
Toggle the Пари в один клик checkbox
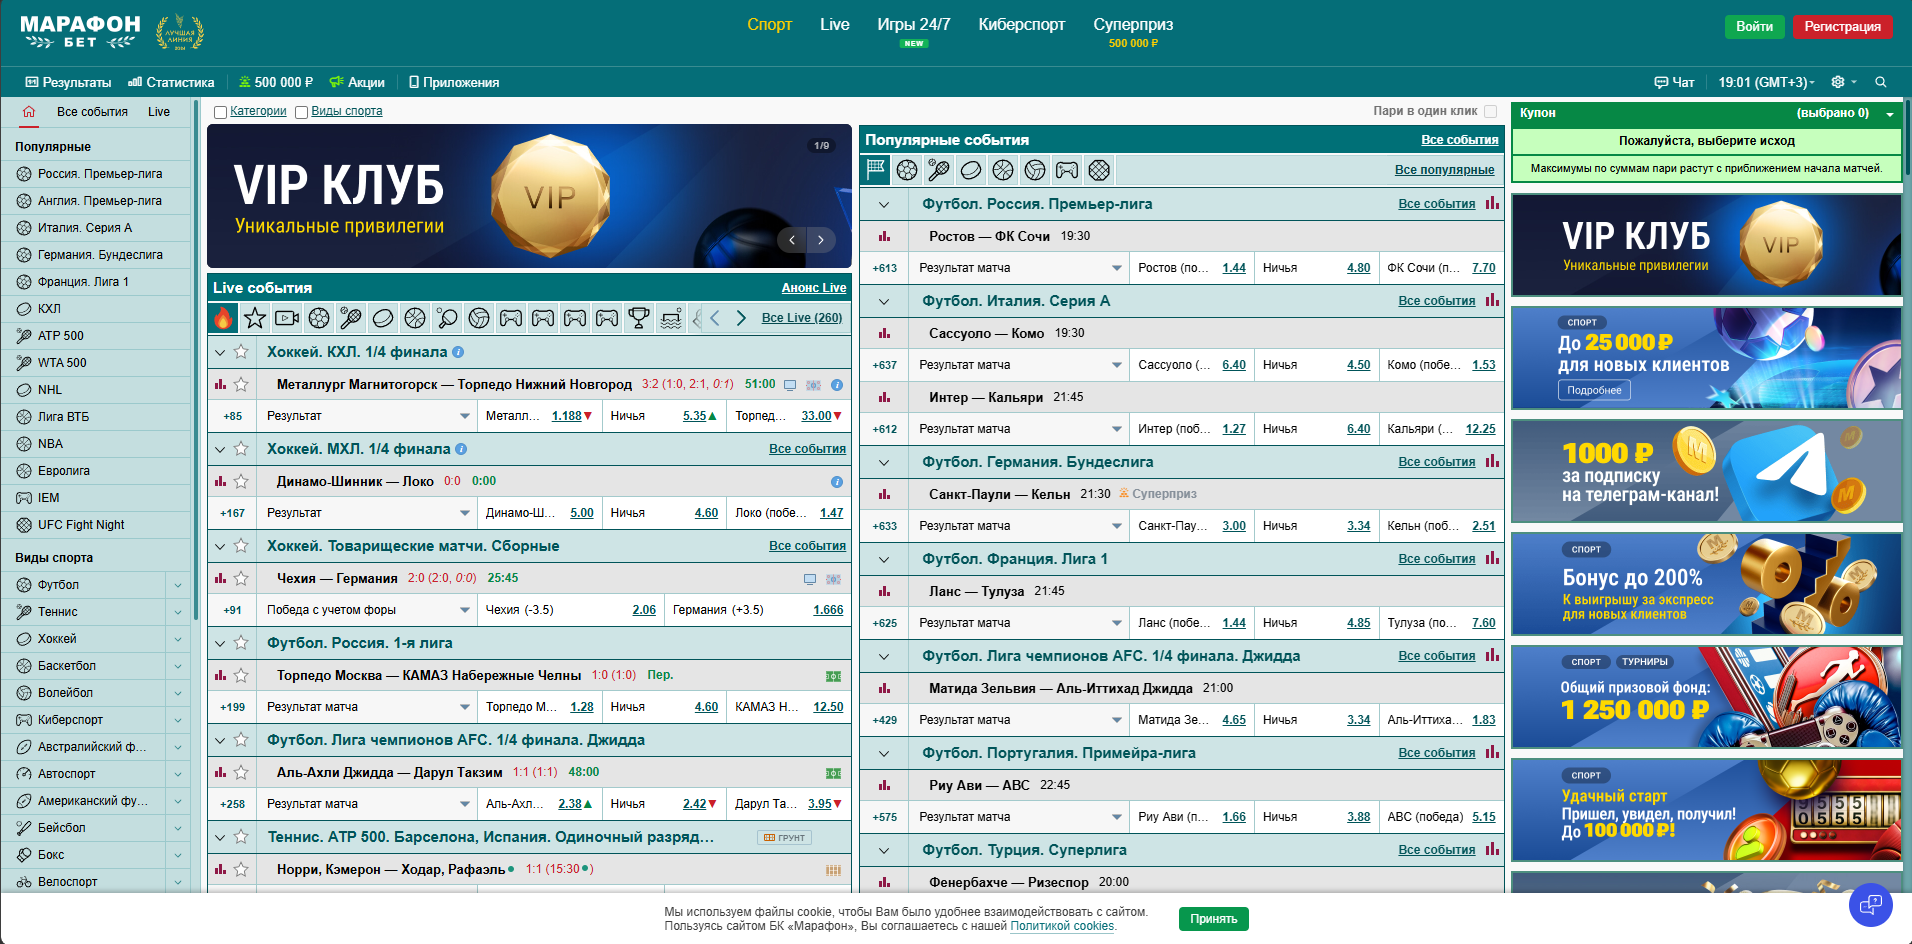click(x=1490, y=111)
